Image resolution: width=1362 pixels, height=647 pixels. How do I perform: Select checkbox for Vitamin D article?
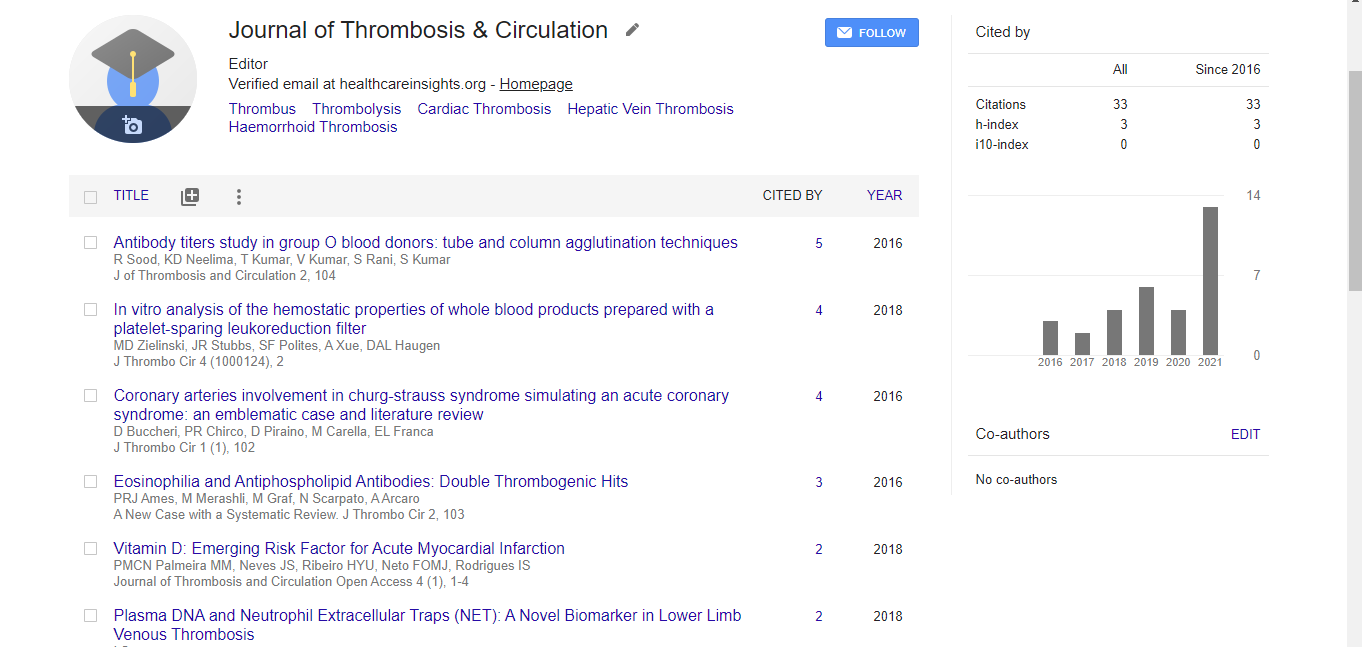(91, 549)
